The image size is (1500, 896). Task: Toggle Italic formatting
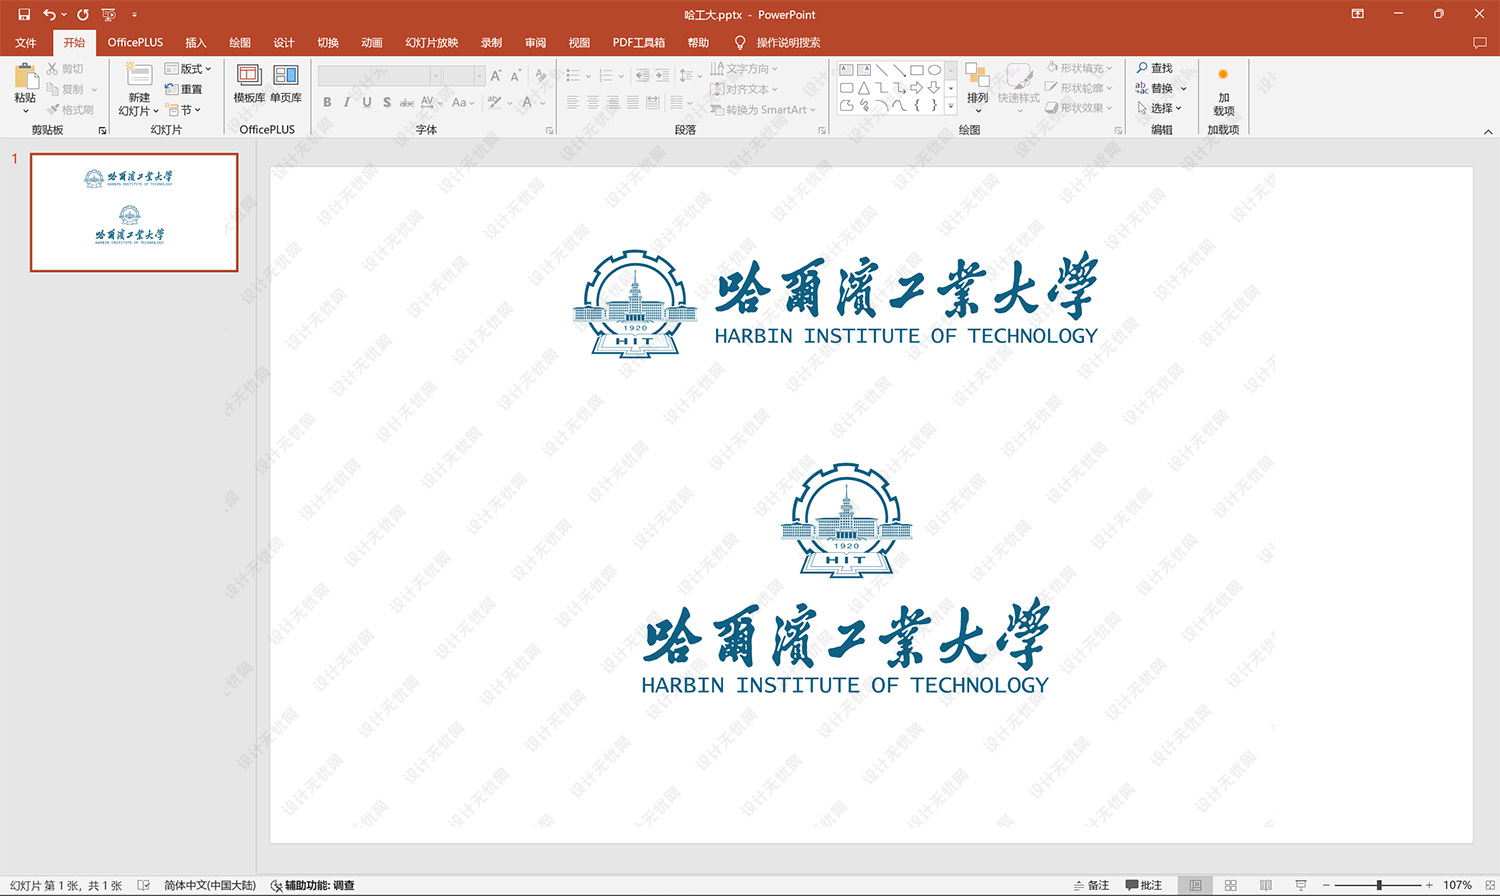point(347,102)
